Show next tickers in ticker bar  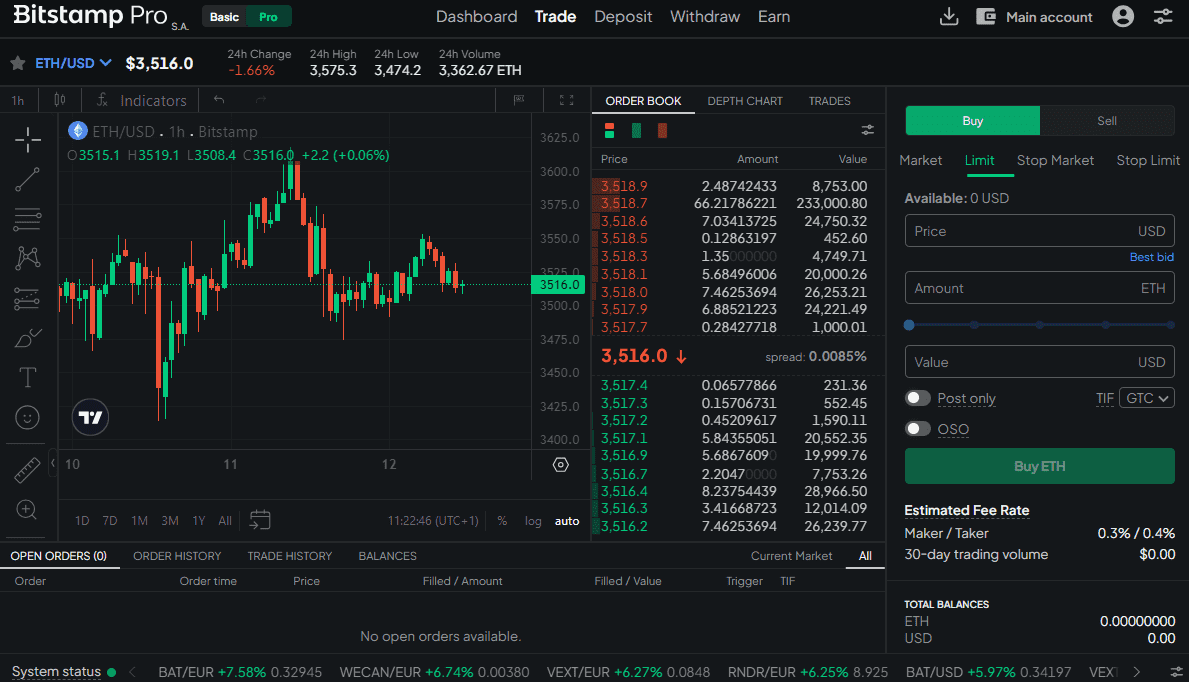pos(1136,671)
